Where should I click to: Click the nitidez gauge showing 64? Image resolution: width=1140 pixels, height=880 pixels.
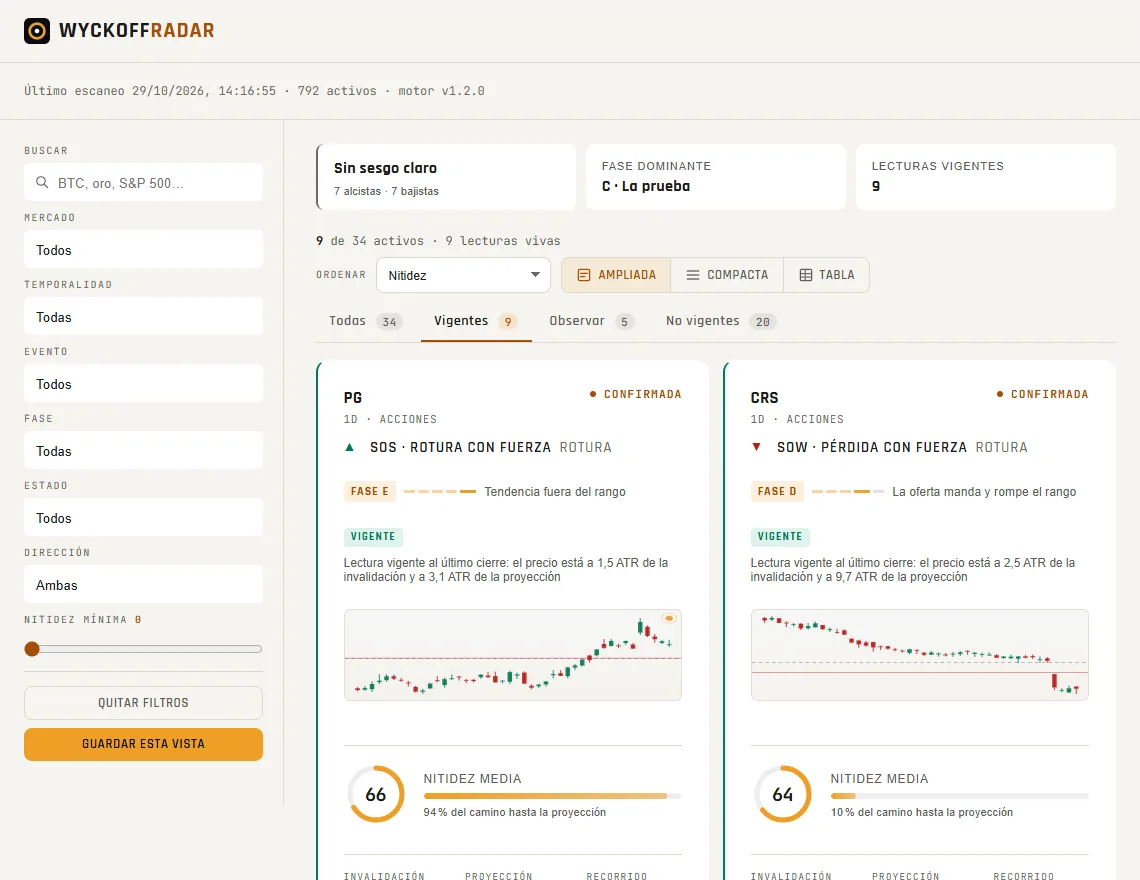click(x=783, y=794)
